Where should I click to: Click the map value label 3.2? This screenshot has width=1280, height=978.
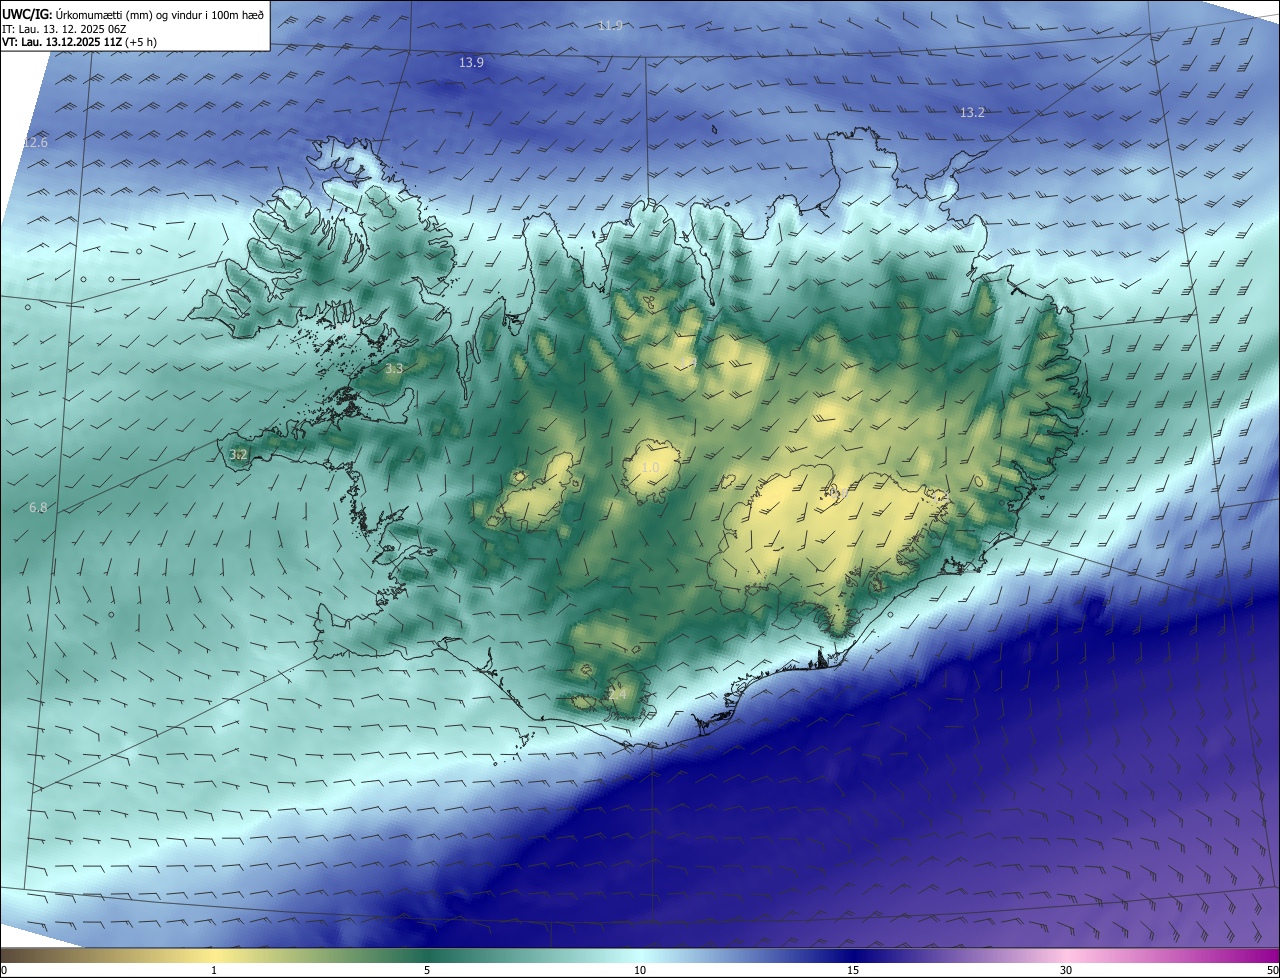238,454
